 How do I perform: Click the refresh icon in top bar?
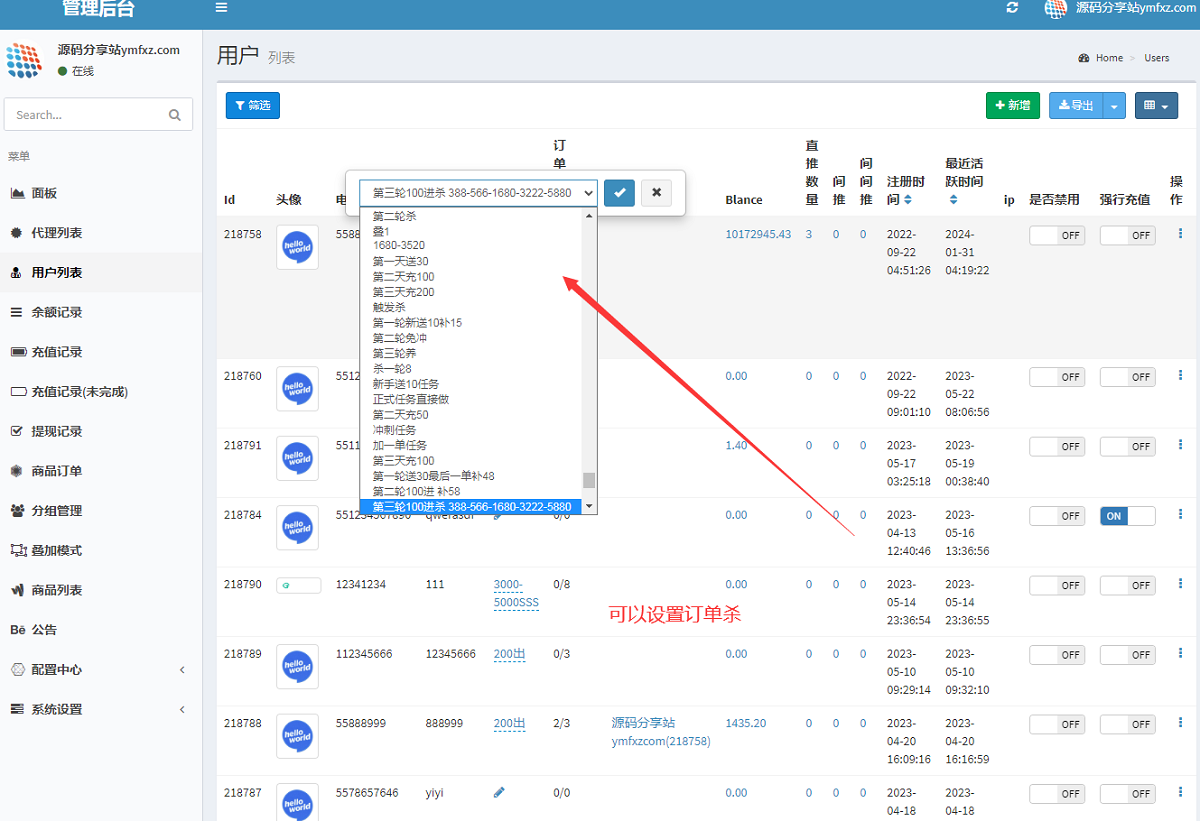[1012, 8]
